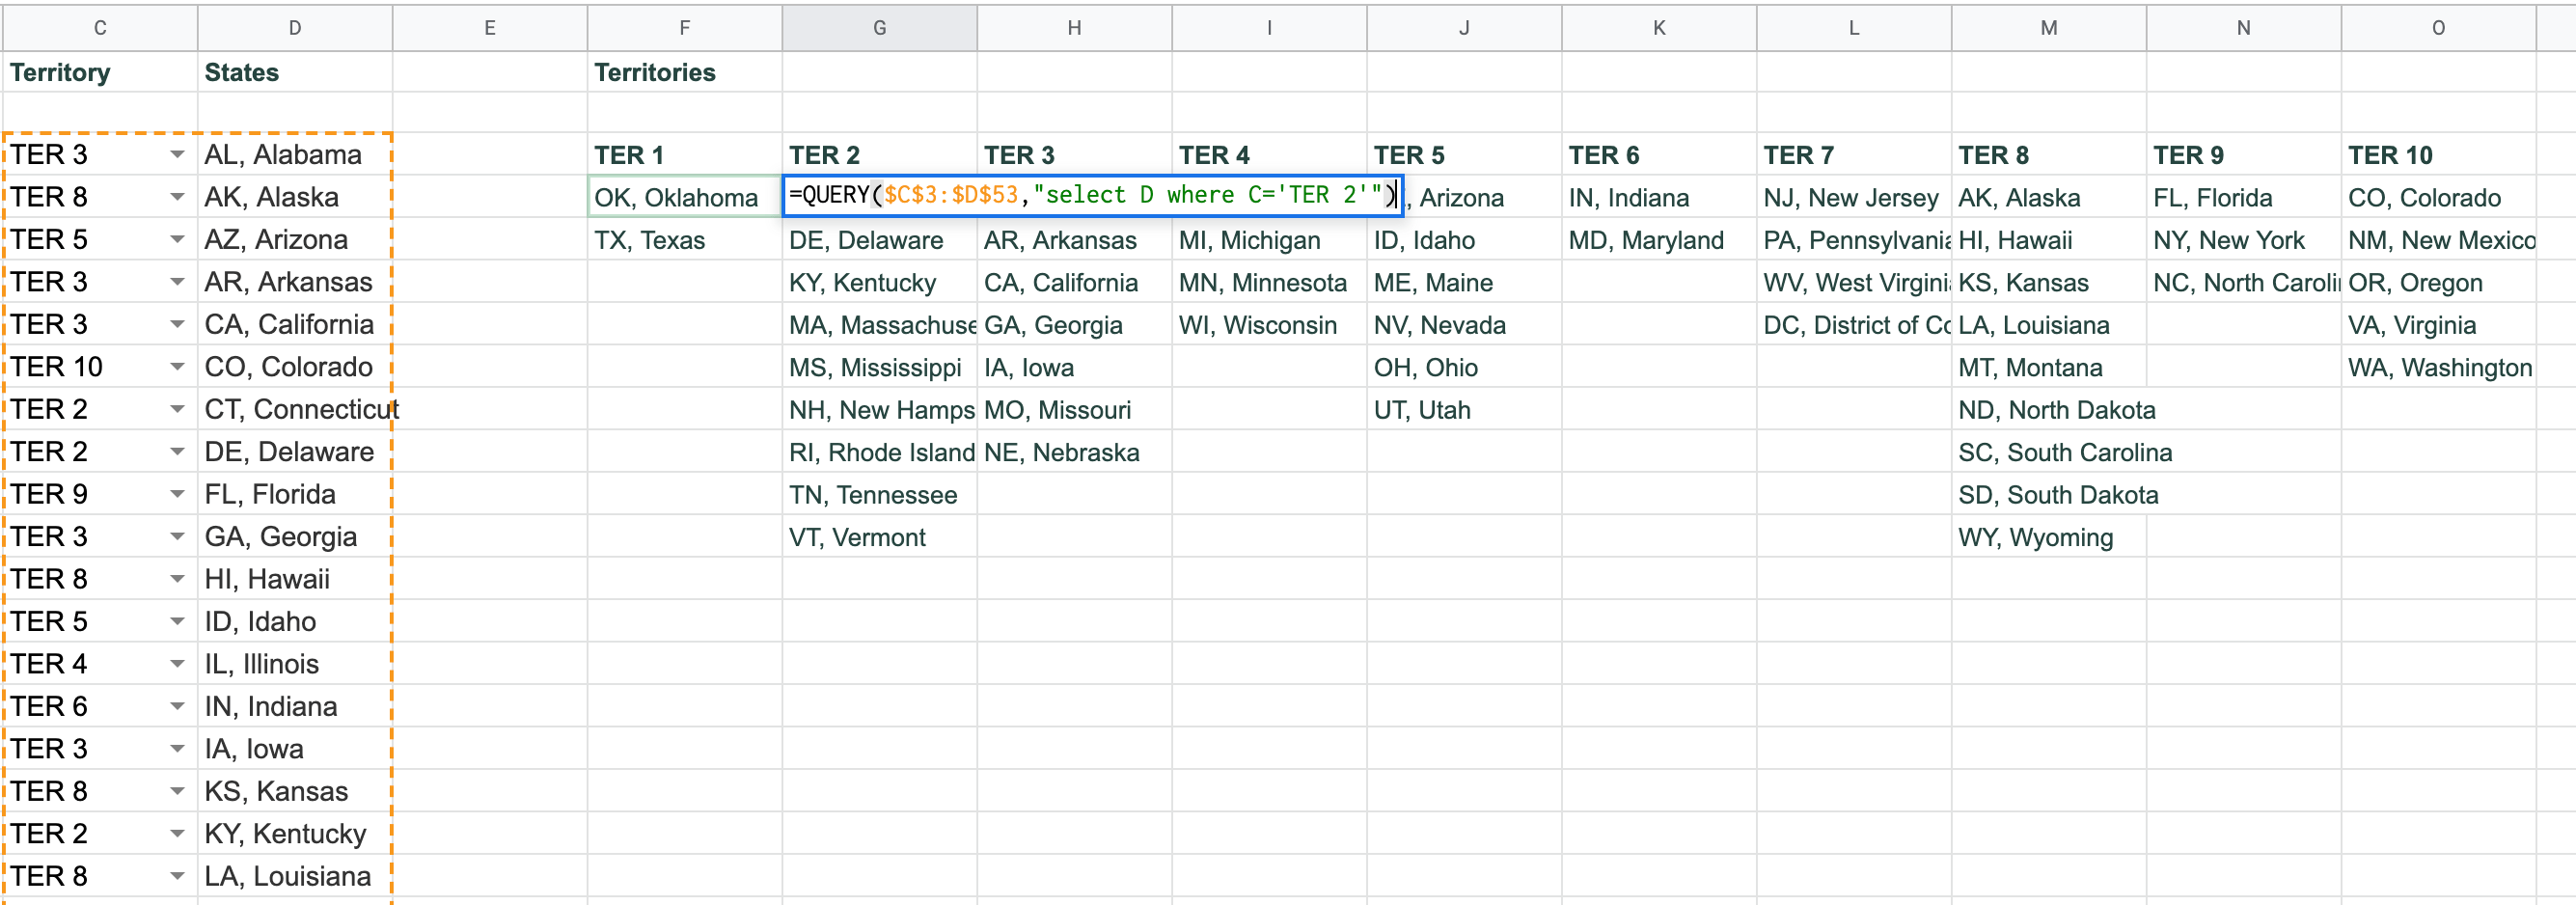This screenshot has width=2576, height=905.
Task: Click the Territory header cell
Action: [x=60, y=72]
